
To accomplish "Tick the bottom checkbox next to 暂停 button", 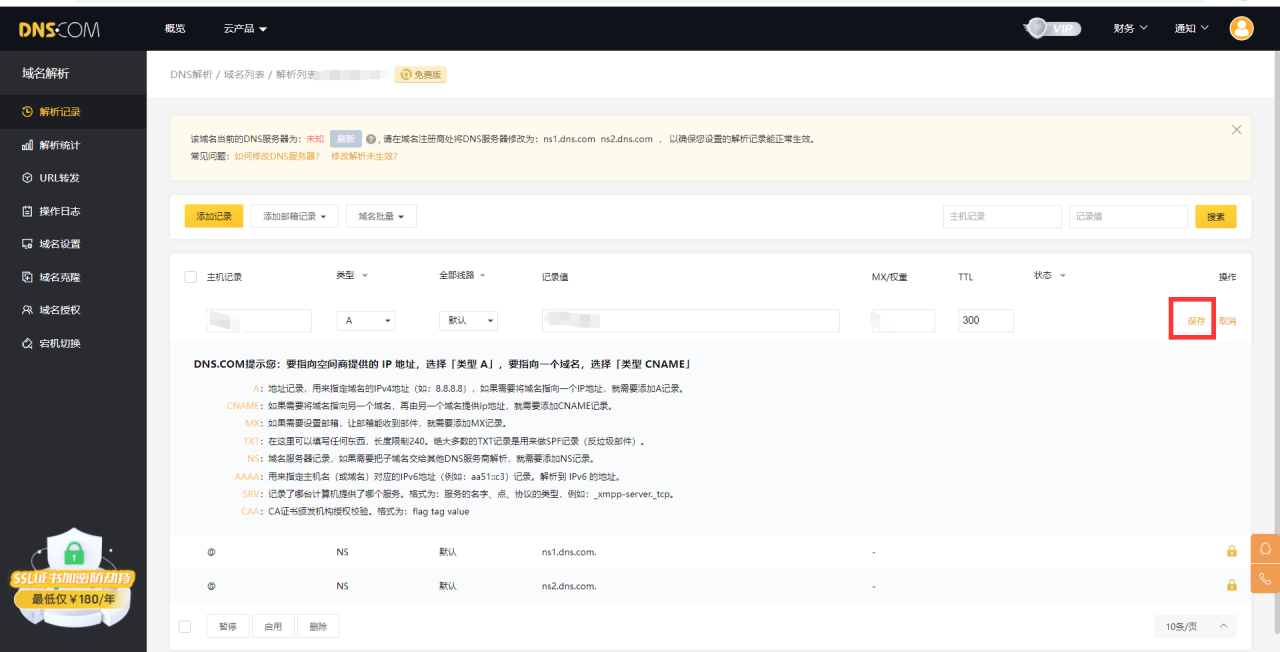I will 184,627.
